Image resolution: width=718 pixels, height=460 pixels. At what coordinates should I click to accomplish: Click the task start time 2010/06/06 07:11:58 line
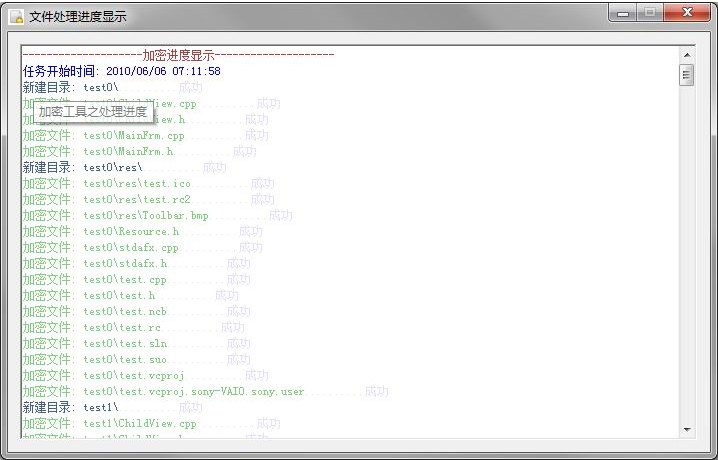tap(122, 71)
